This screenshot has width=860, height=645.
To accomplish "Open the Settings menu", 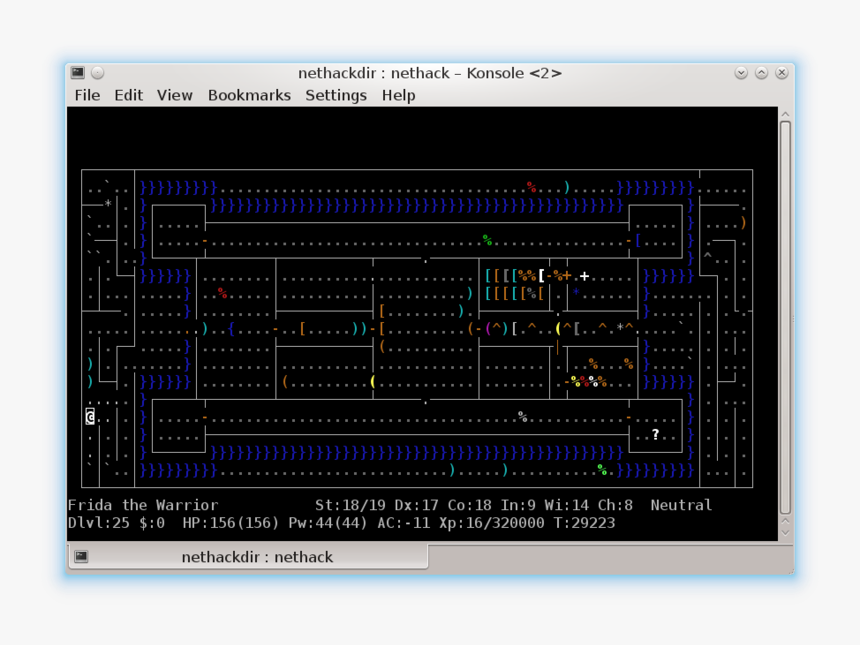I will (336, 95).
